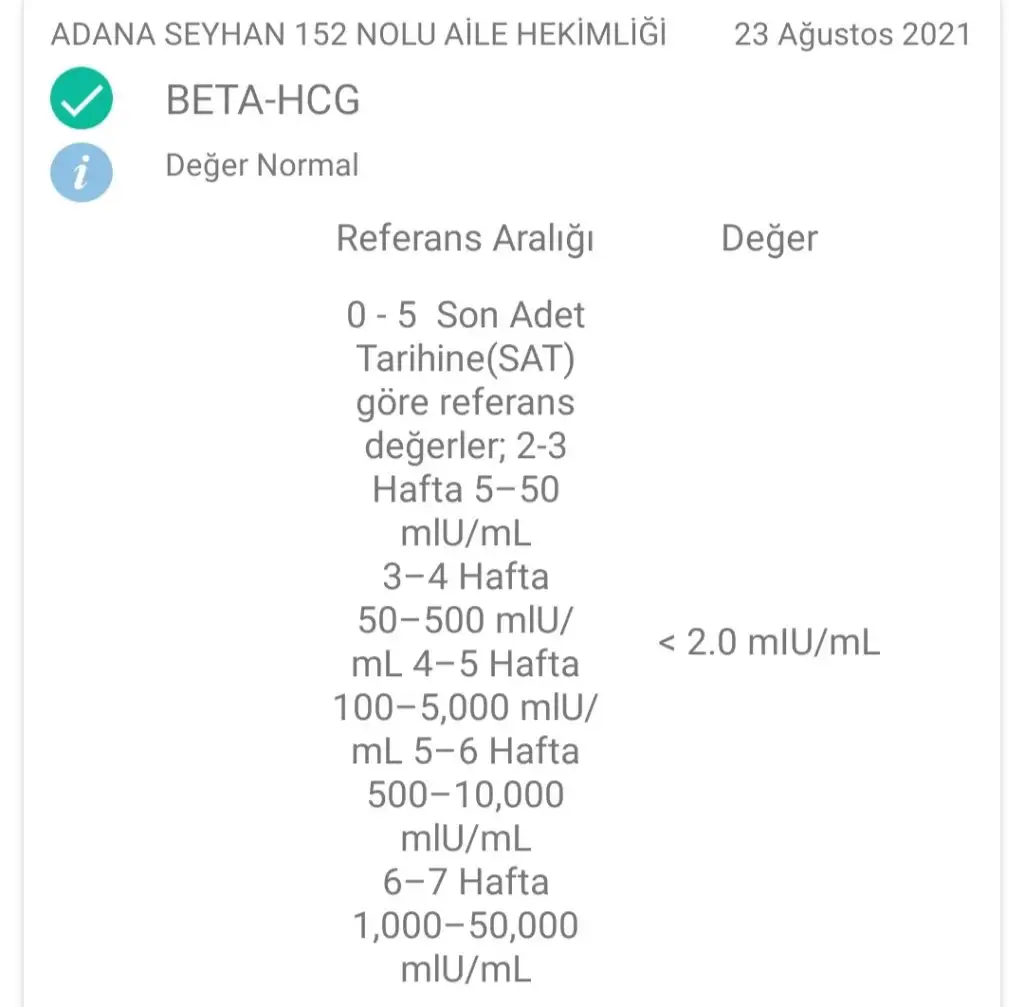Click the "Referans Aralığı" column header
The width and height of the screenshot is (1024, 1007).
465,239
